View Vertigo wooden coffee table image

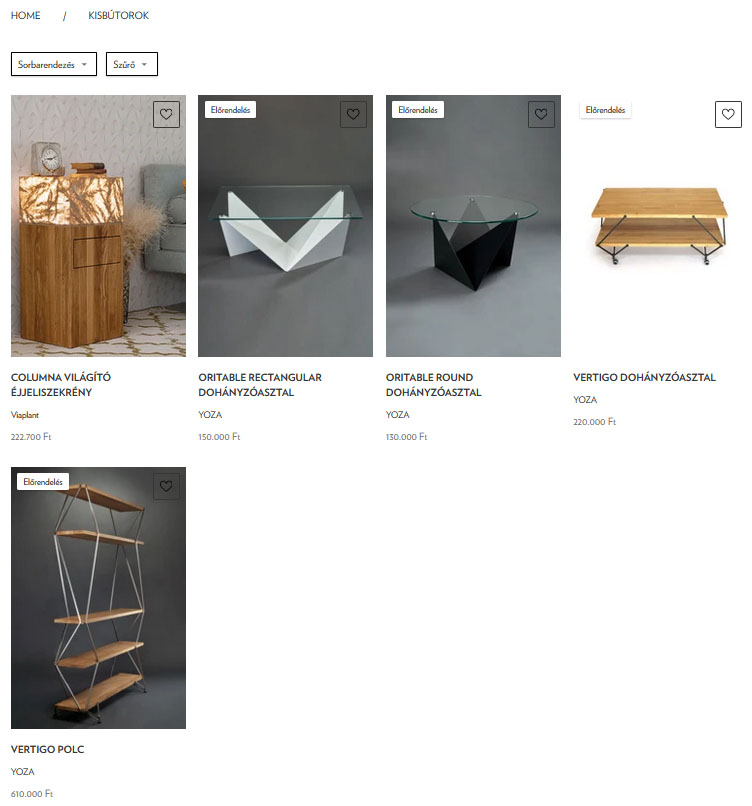pos(661,226)
